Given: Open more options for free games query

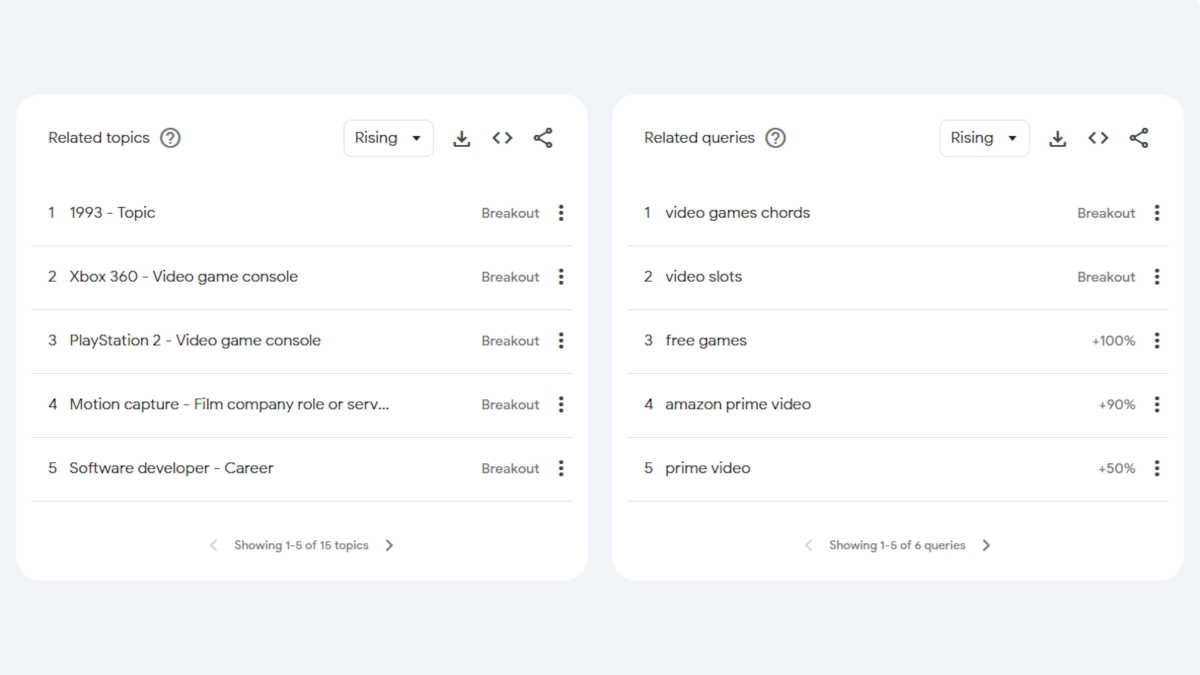Looking at the screenshot, I should point(1157,341).
